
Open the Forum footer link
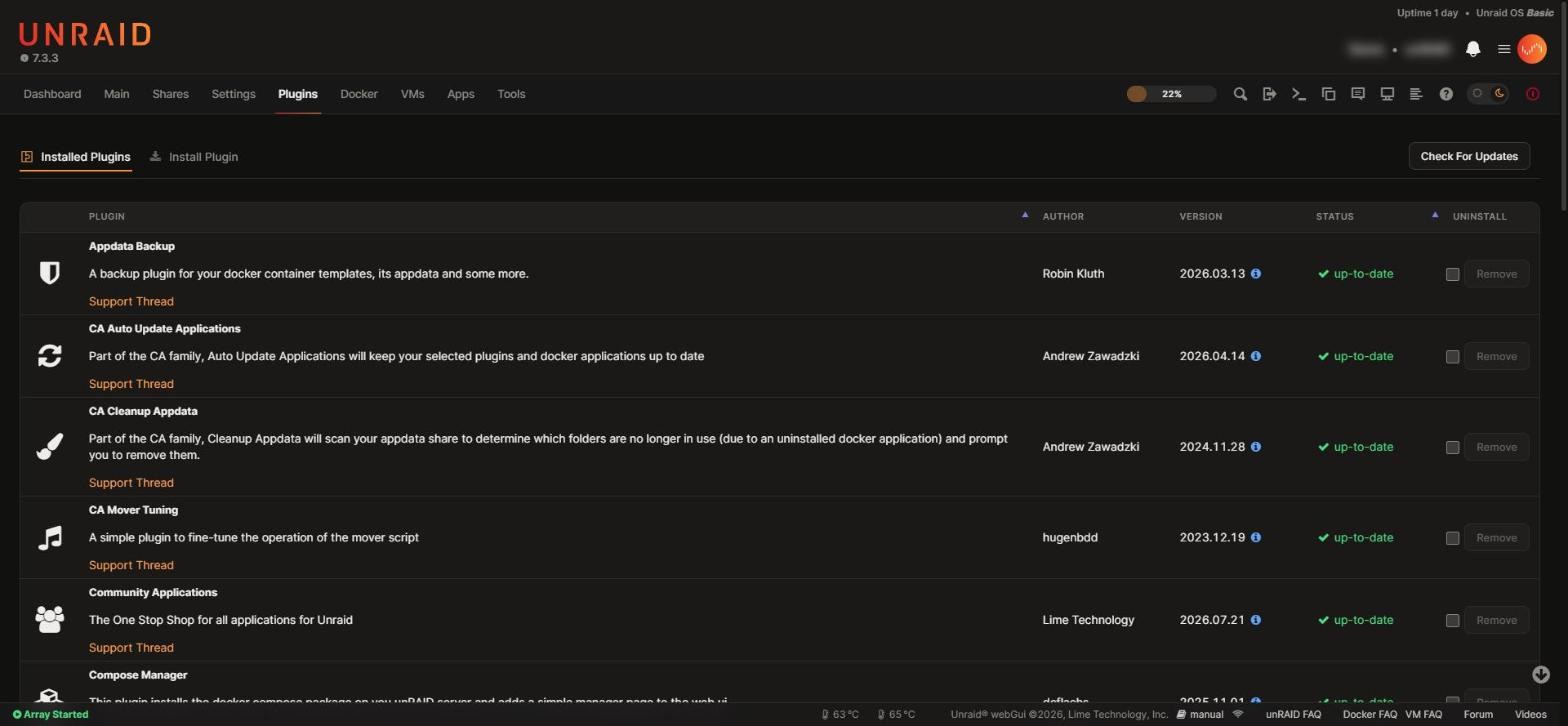tap(1478, 715)
